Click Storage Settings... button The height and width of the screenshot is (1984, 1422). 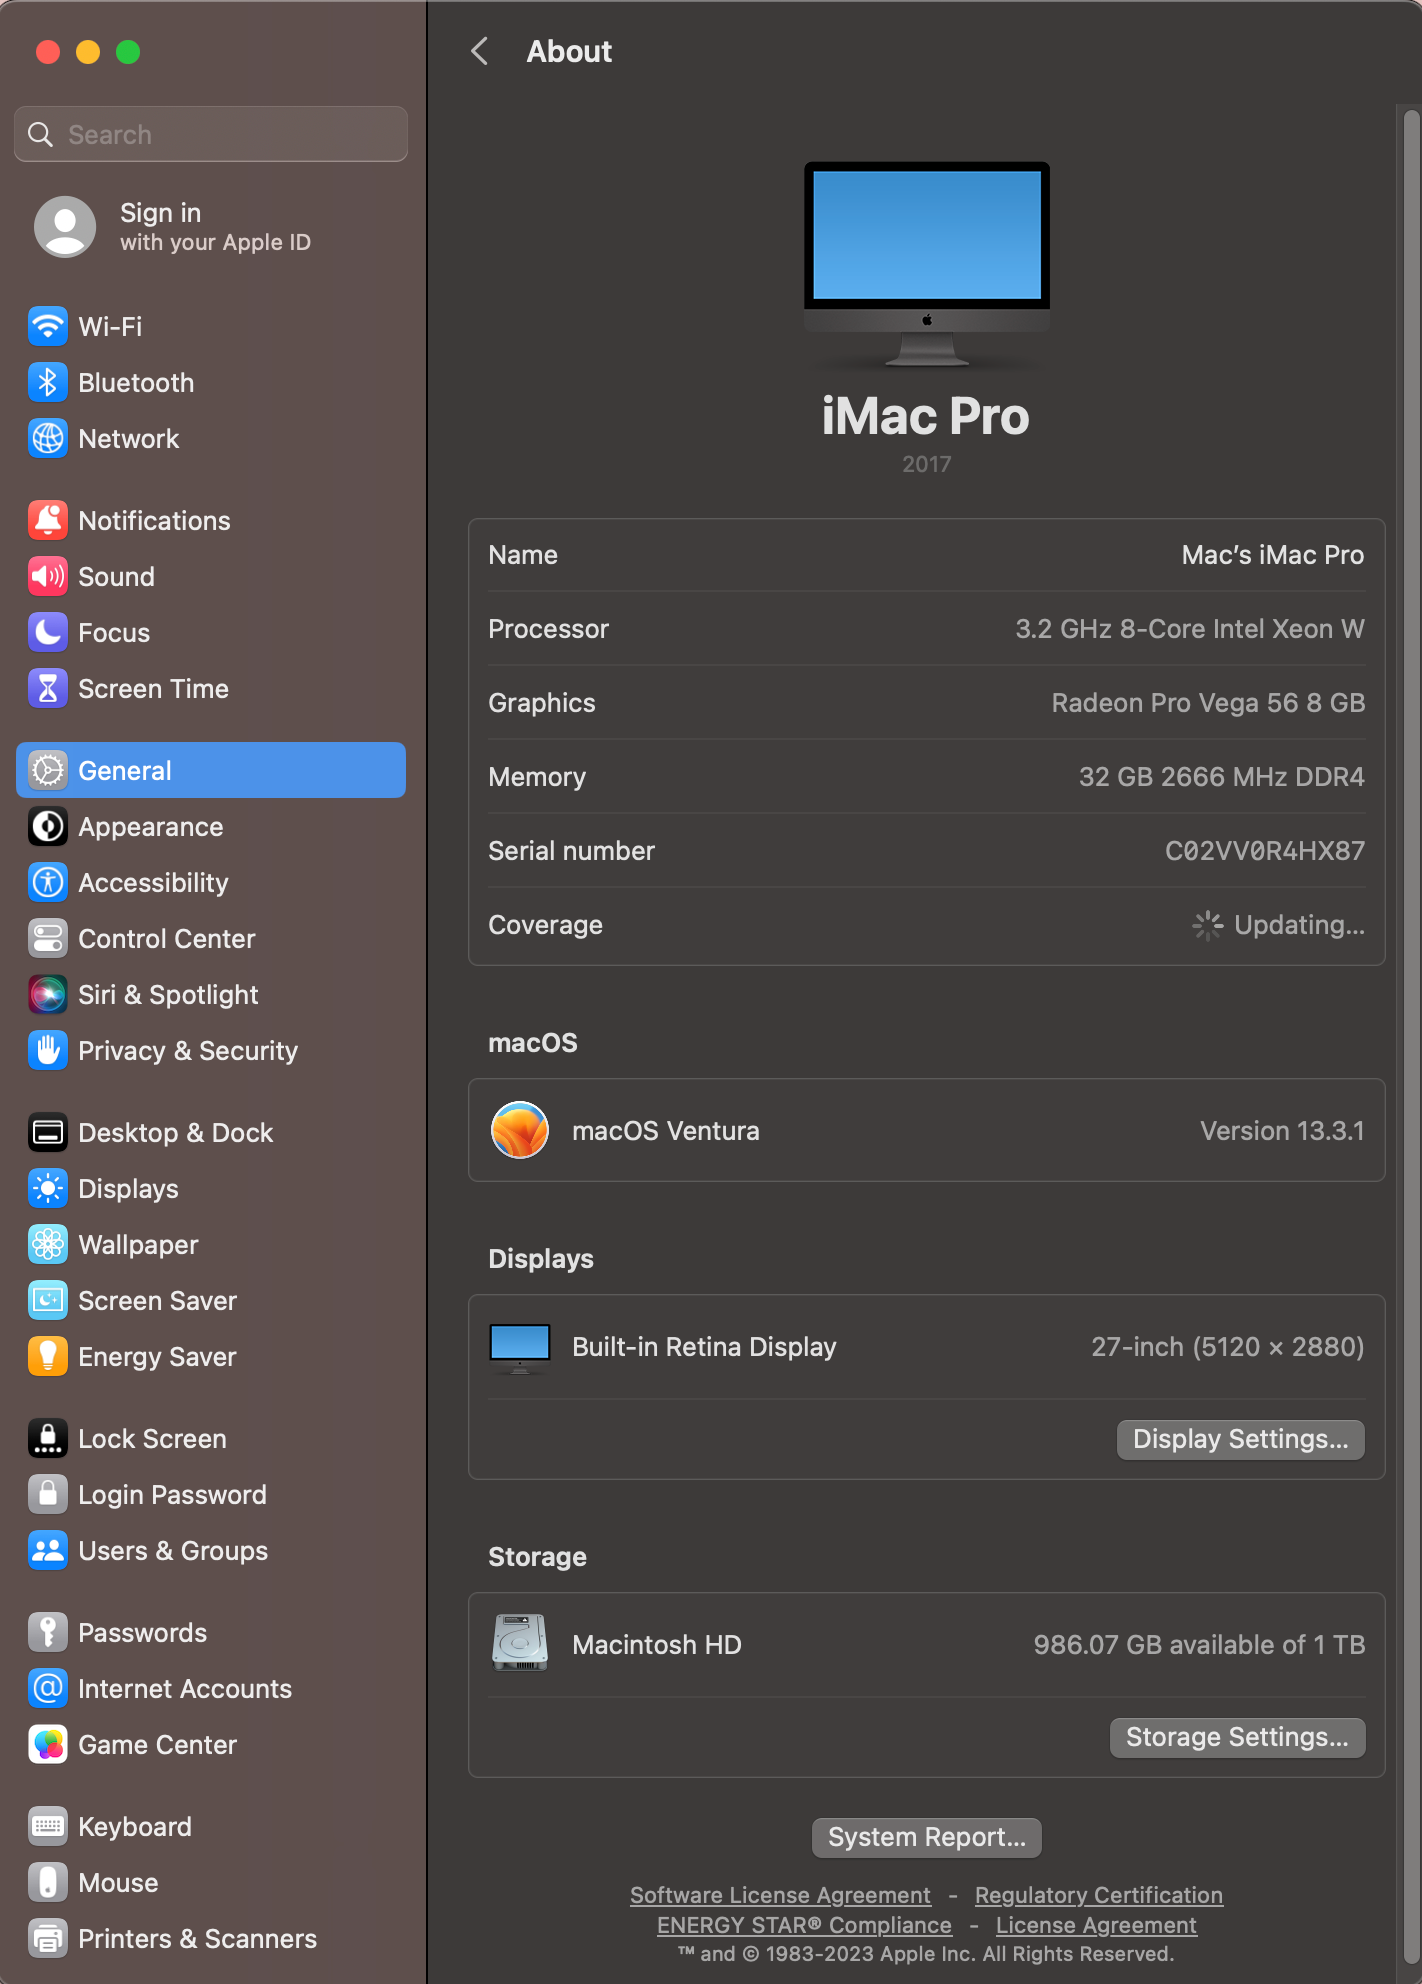tap(1237, 1737)
